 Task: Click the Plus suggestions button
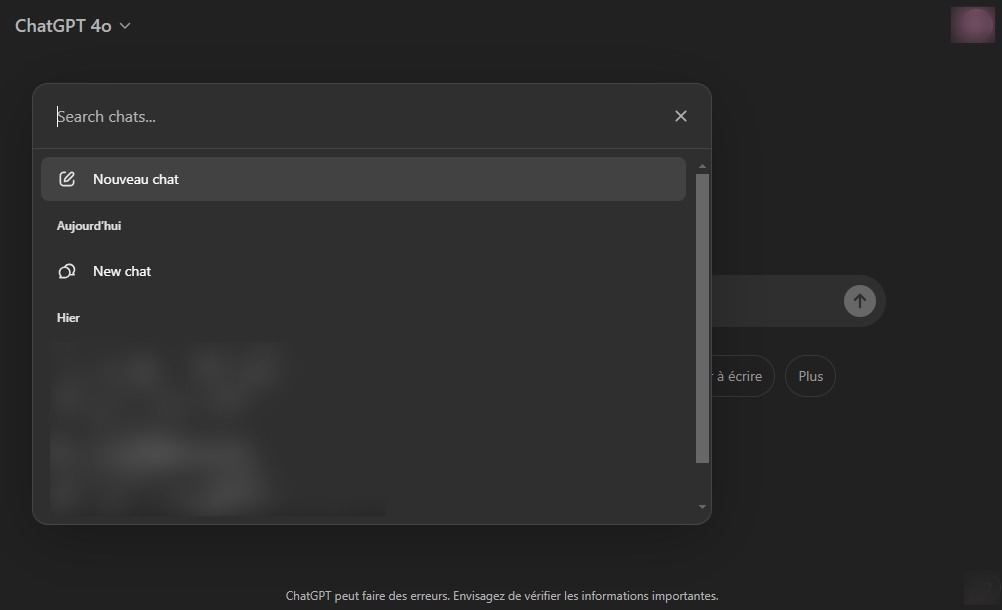tap(810, 376)
